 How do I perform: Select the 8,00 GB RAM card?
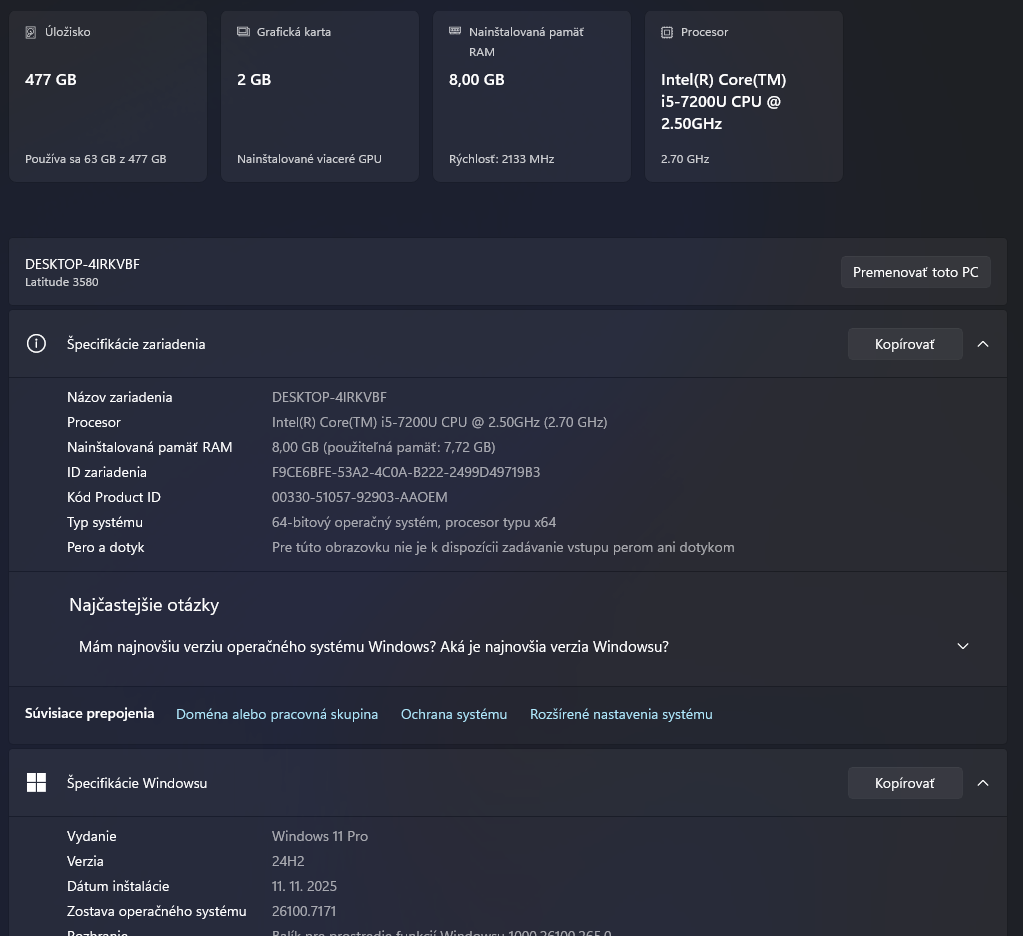tap(531, 95)
